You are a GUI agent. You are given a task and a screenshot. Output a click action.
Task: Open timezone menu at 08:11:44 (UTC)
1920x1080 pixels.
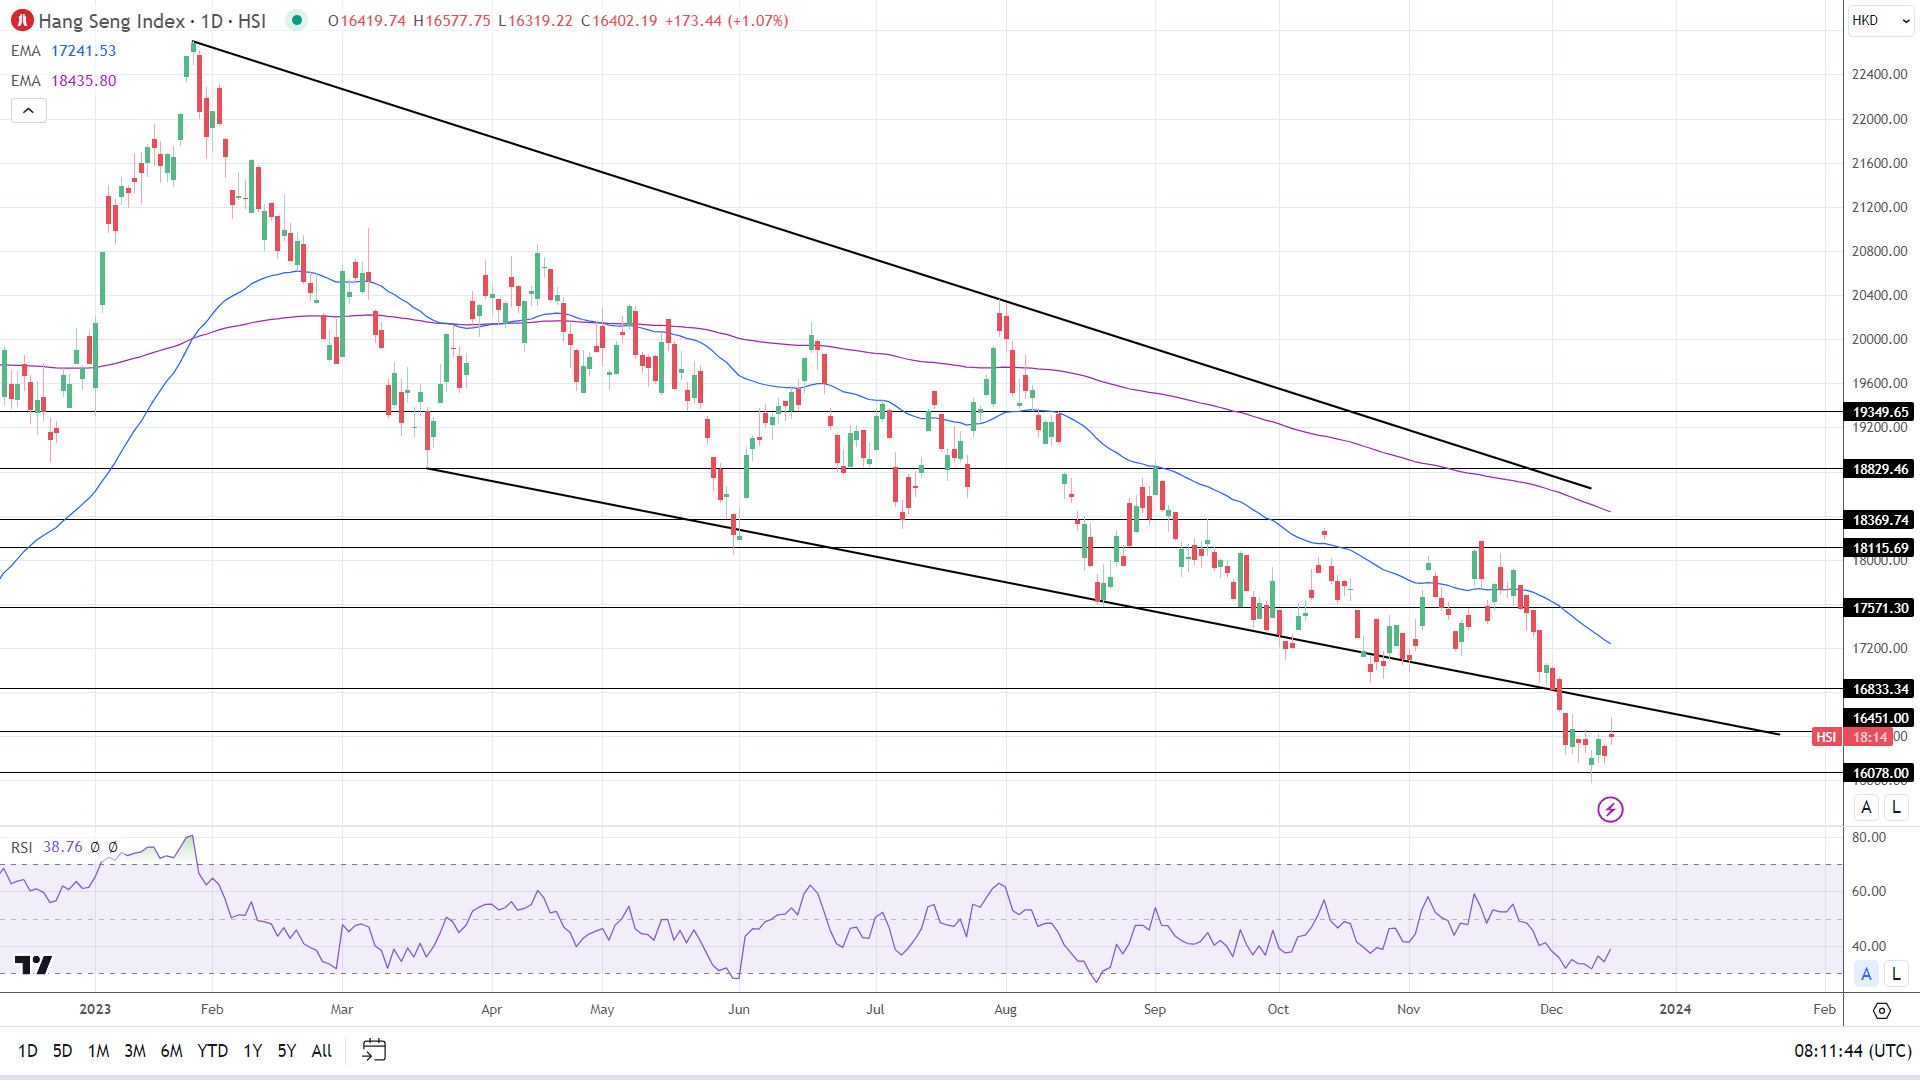coord(1853,1050)
